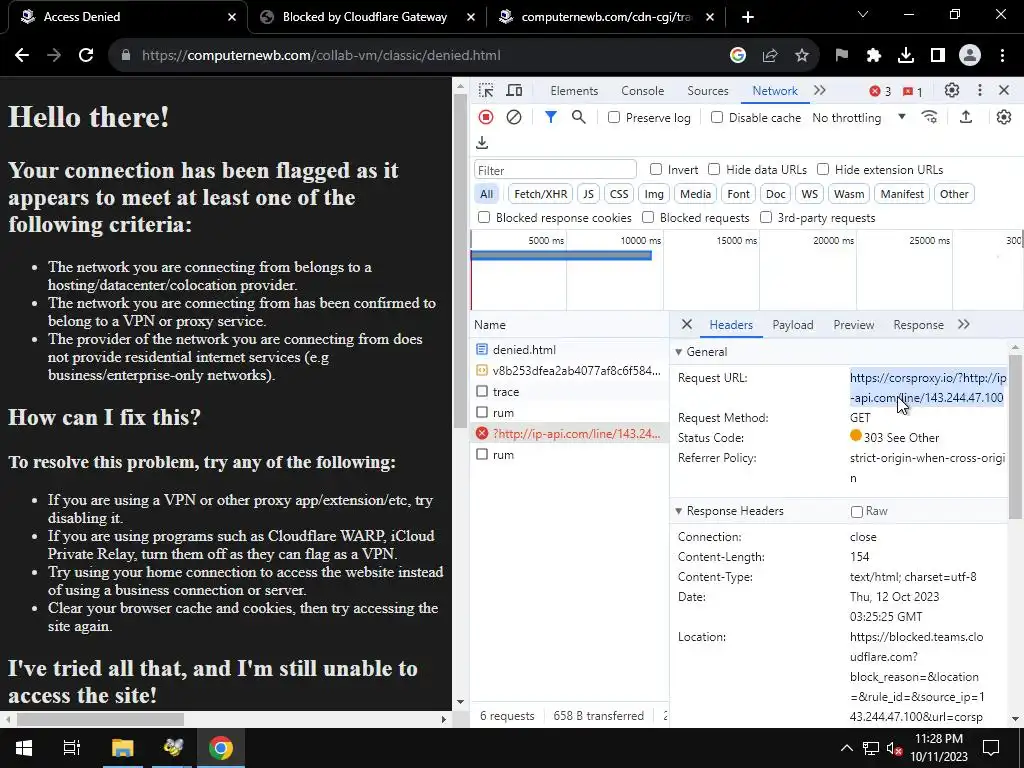Import HAR file upload icon
The image size is (1024, 768).
[966, 117]
